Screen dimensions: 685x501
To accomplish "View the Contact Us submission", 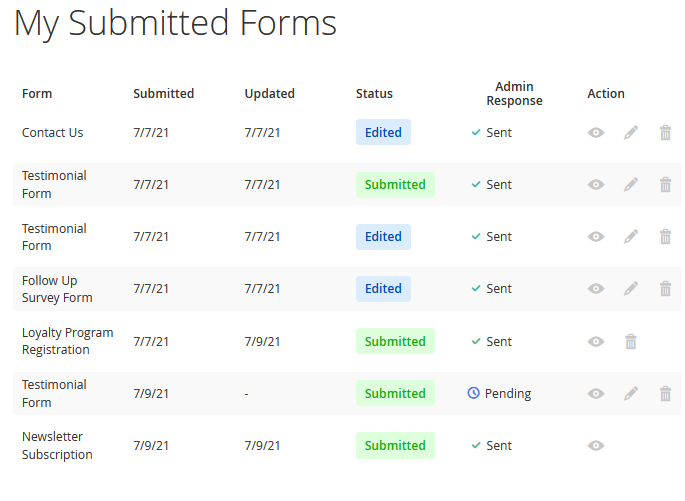I will pyautogui.click(x=596, y=132).
